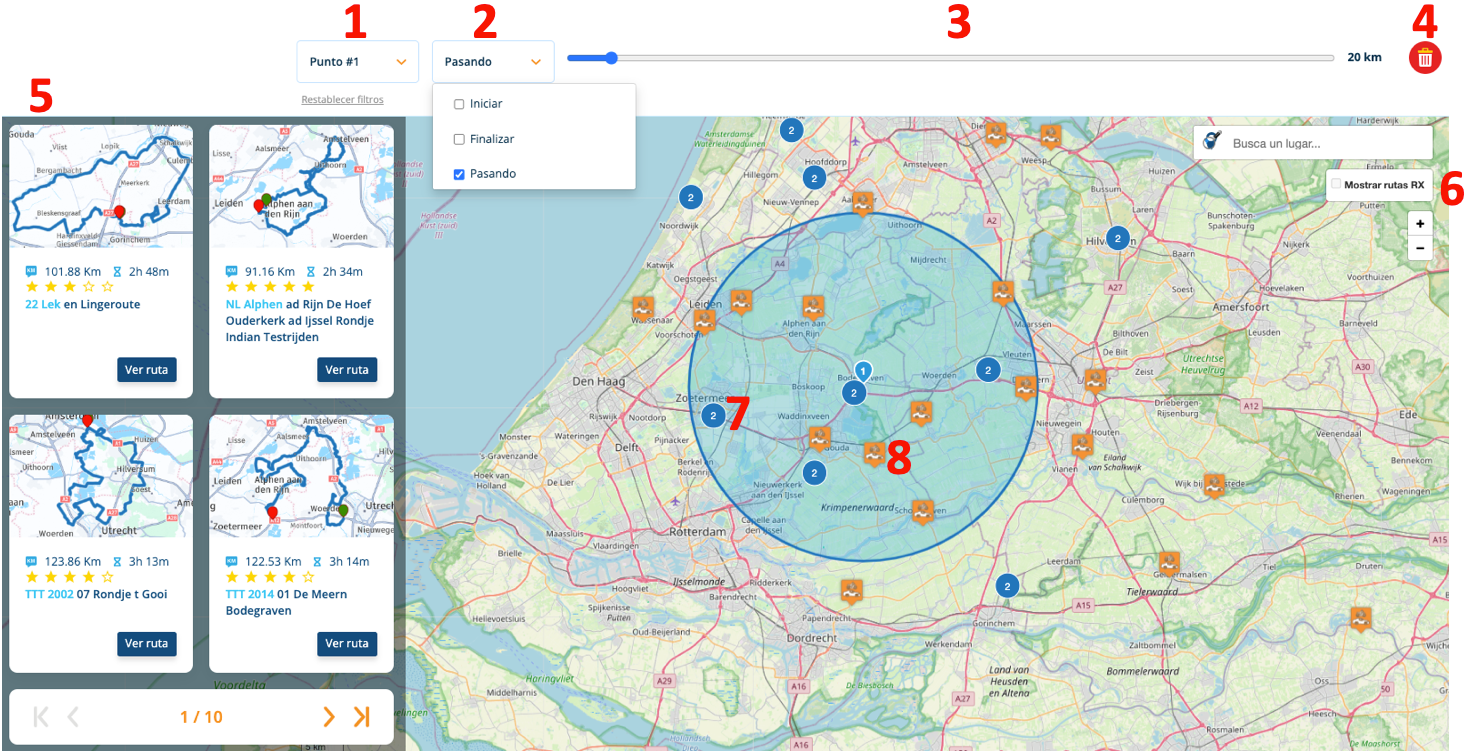Open map thumbnail of NL Alphen ad Rijn route
This screenshot has width=1470, height=755.
click(301, 186)
